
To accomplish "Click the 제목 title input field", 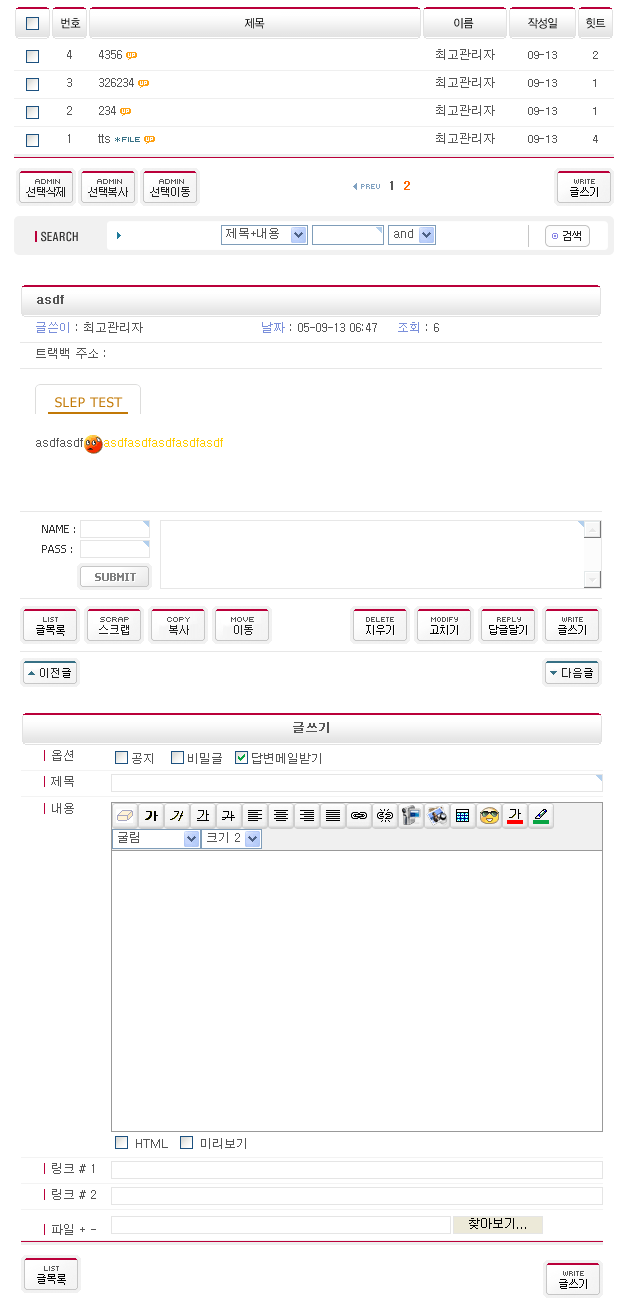I will (357, 782).
